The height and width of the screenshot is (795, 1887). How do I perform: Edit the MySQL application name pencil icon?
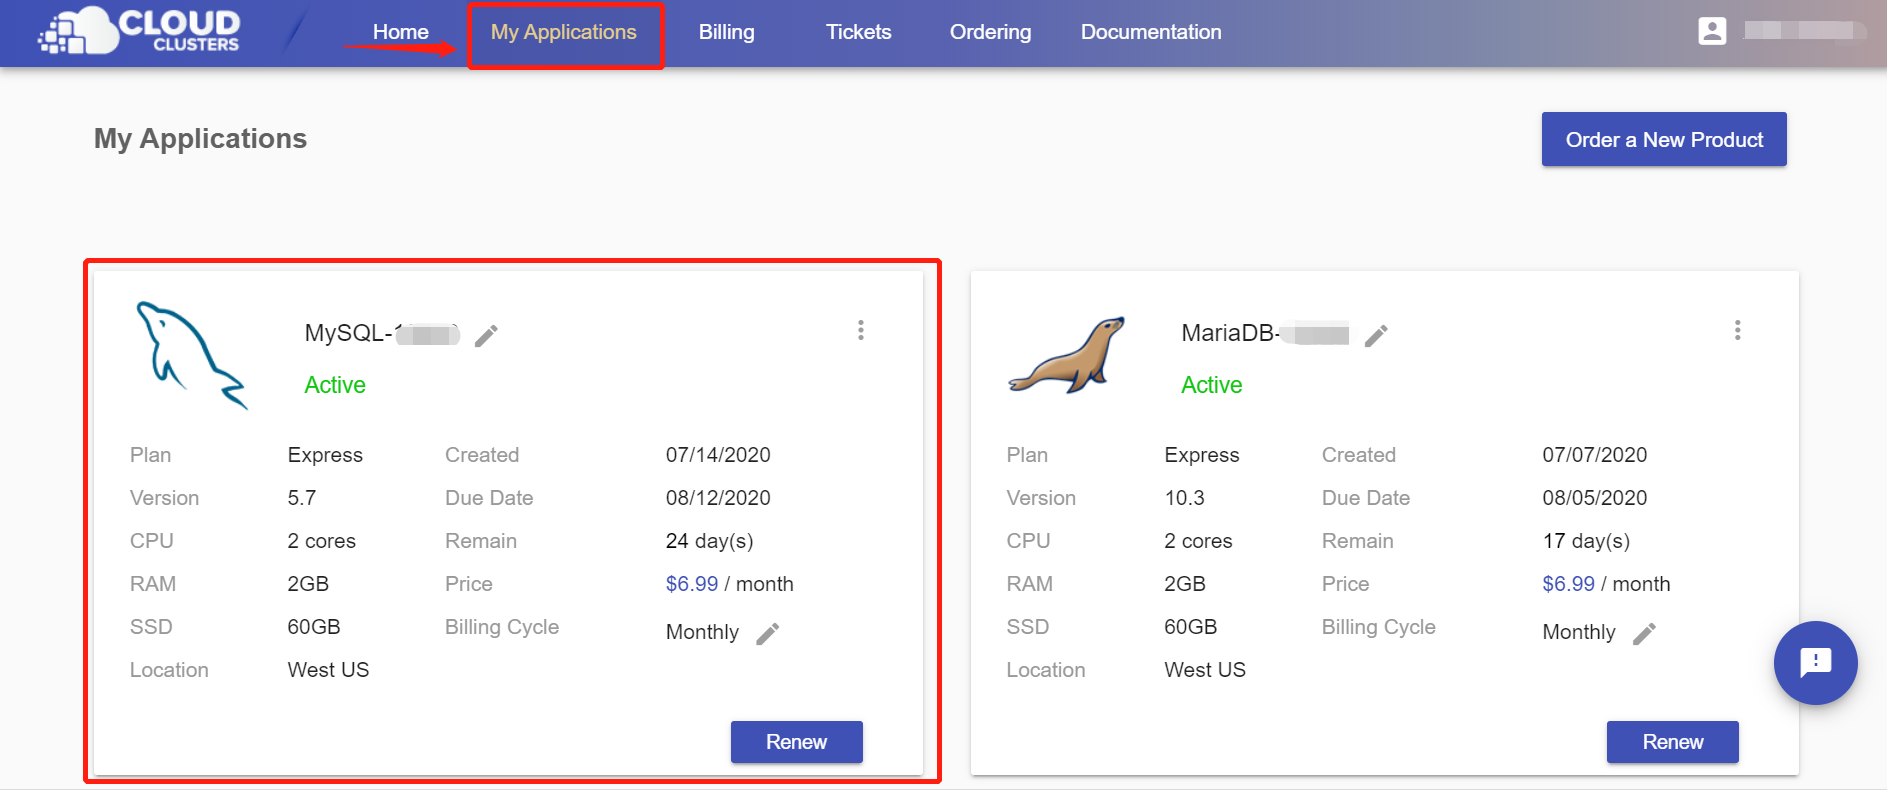(x=486, y=335)
